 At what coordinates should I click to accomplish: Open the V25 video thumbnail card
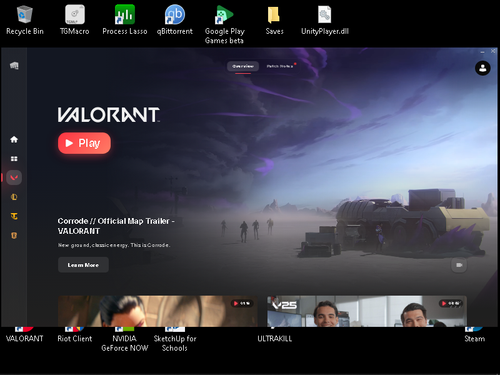point(367,311)
